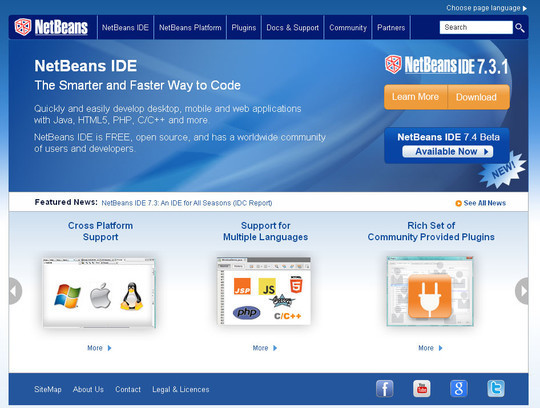Open the Plugins menu item
Viewport: 540px width, 408px height.
coord(244,28)
